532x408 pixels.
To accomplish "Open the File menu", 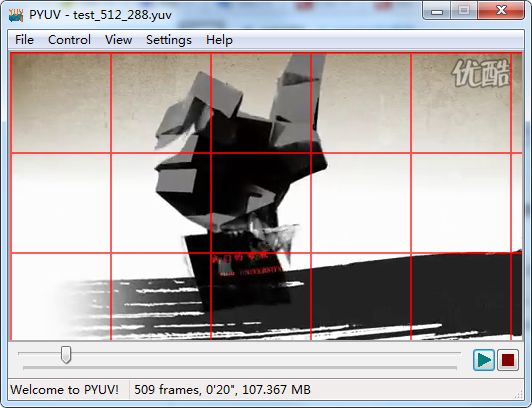I will (24, 40).
